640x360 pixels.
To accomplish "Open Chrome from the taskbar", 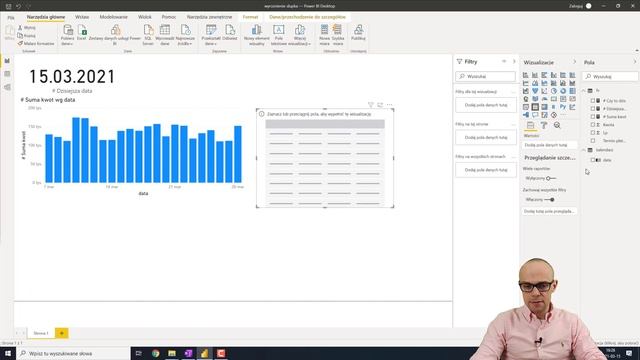I will pos(156,353).
